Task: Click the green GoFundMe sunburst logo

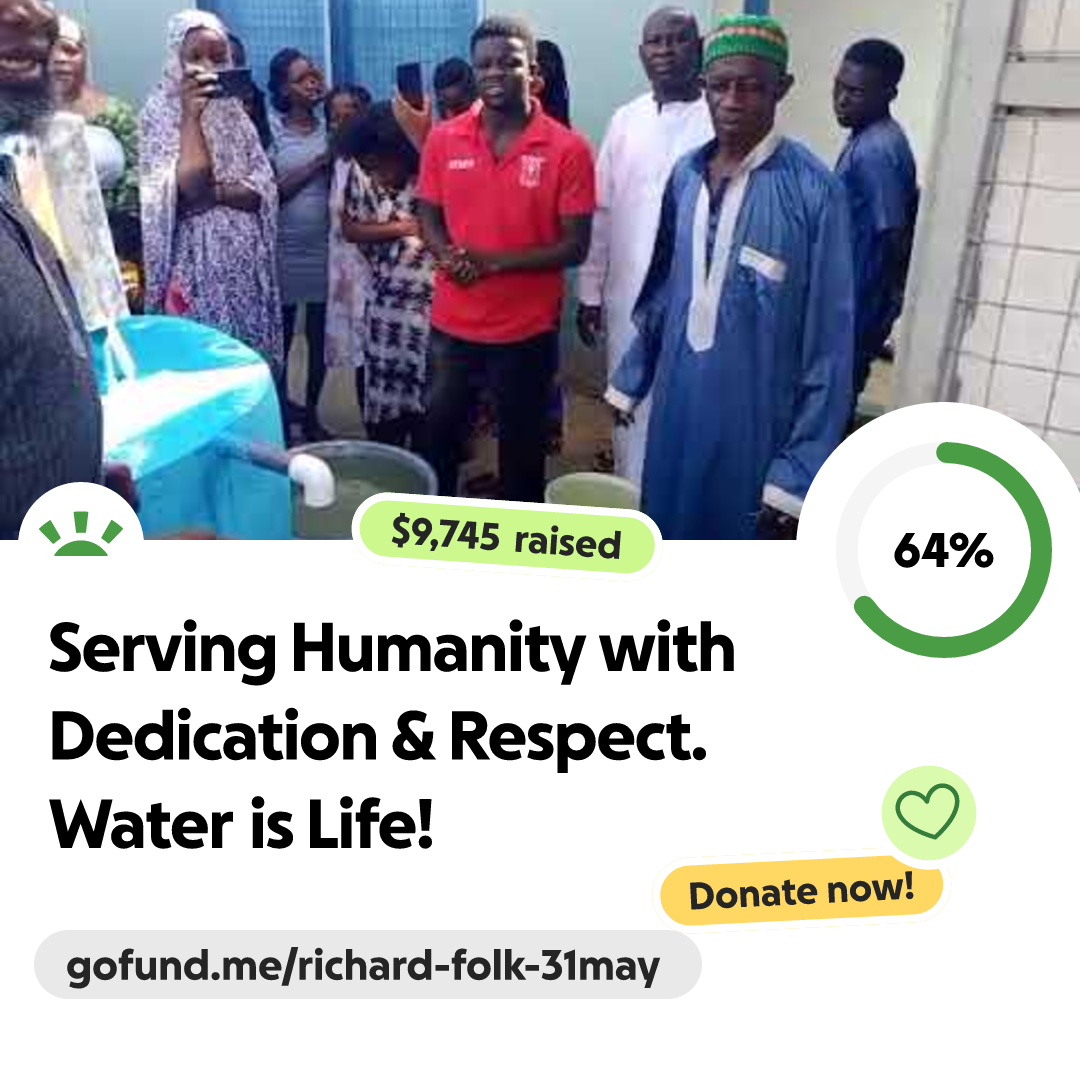Action: [x=81, y=534]
